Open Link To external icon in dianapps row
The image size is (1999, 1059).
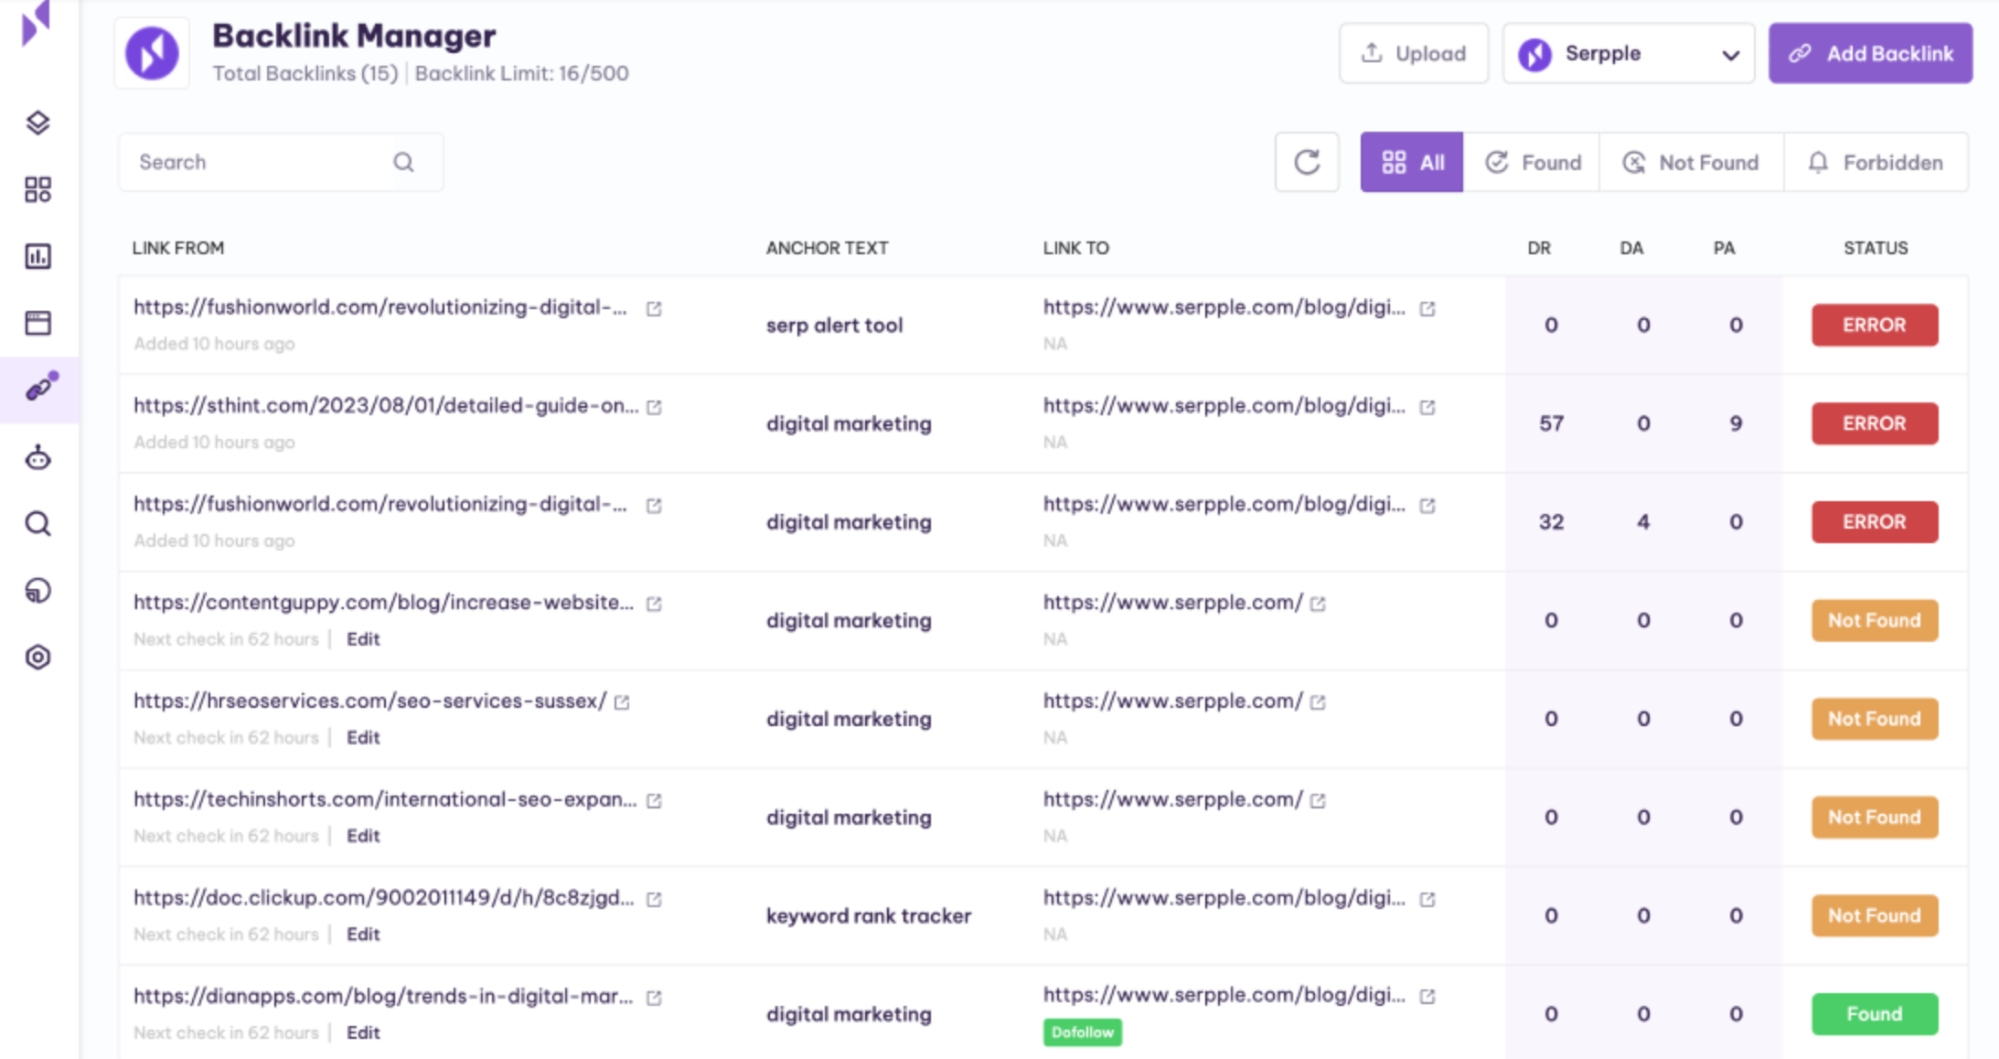pos(1428,997)
